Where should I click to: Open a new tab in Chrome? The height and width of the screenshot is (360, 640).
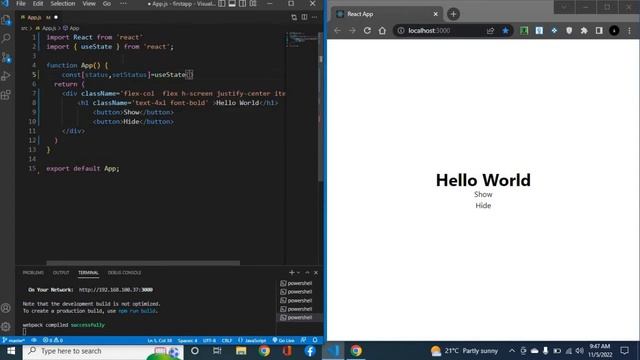tap(453, 14)
